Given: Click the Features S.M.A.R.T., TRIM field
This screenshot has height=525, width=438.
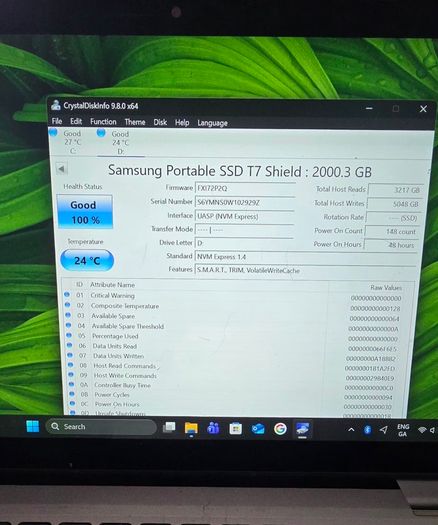Looking at the screenshot, I should click(x=305, y=270).
